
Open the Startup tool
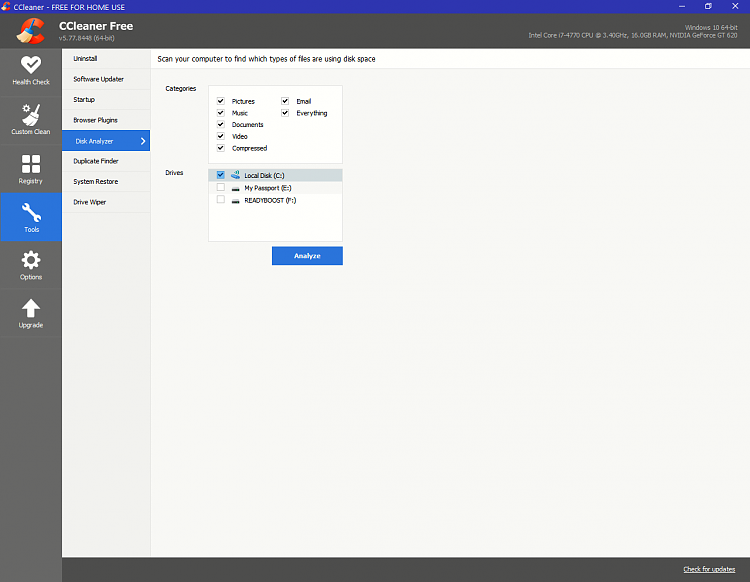tap(106, 100)
